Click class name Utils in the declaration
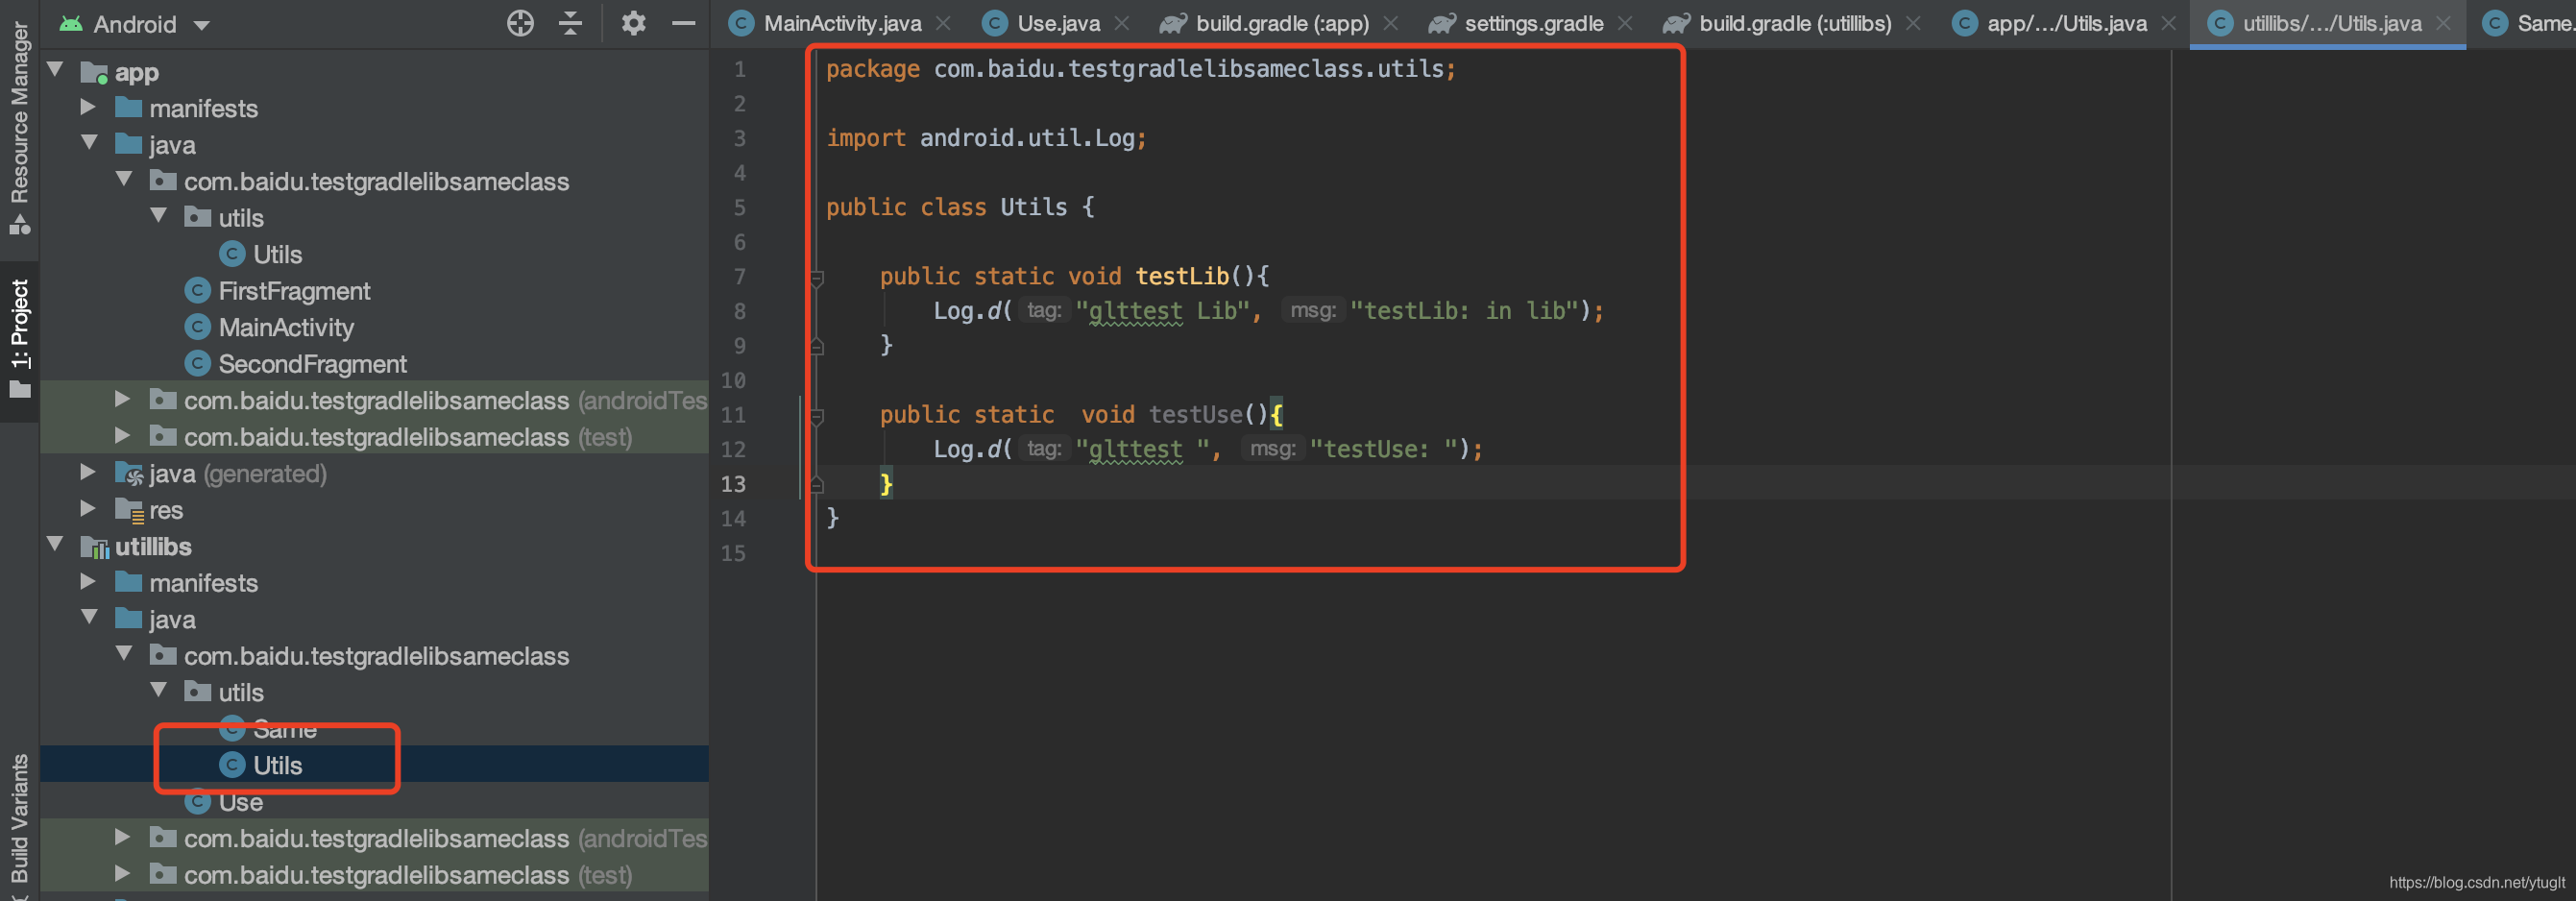The height and width of the screenshot is (901, 2576). pyautogui.click(x=1033, y=207)
